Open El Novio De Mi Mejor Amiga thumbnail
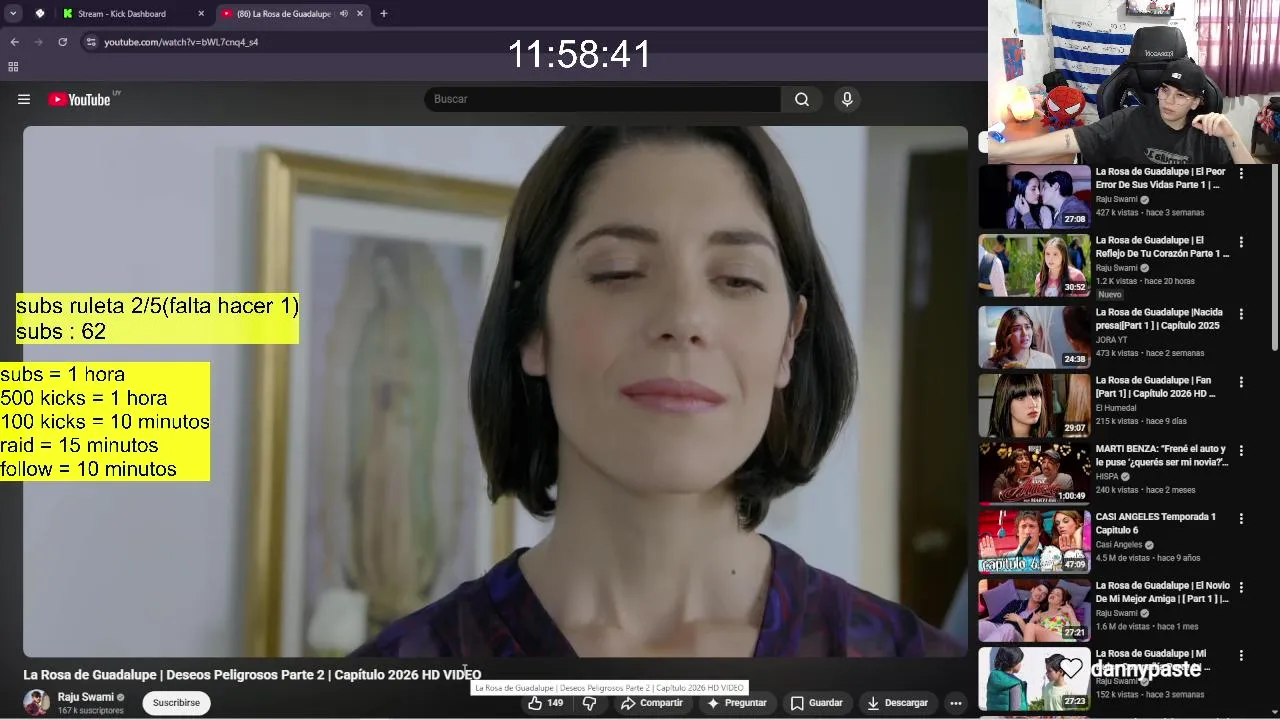 click(x=1034, y=610)
